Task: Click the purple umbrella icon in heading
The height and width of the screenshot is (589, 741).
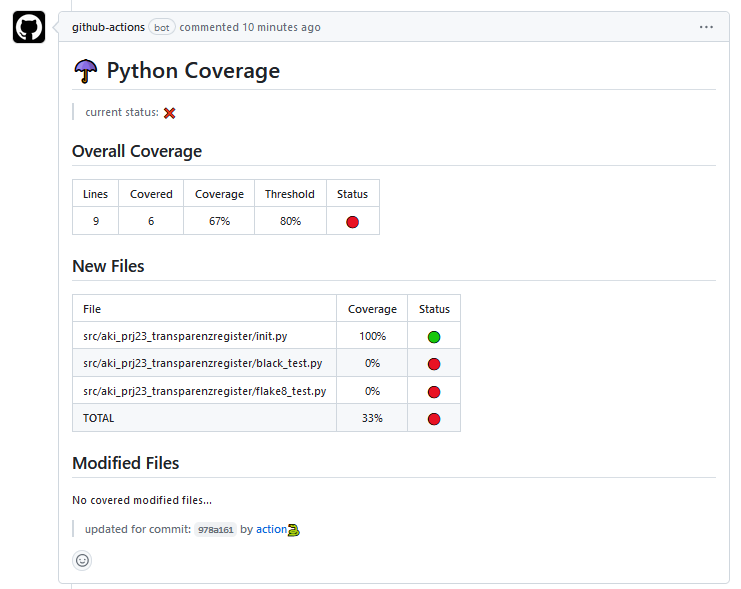Action: point(86,71)
